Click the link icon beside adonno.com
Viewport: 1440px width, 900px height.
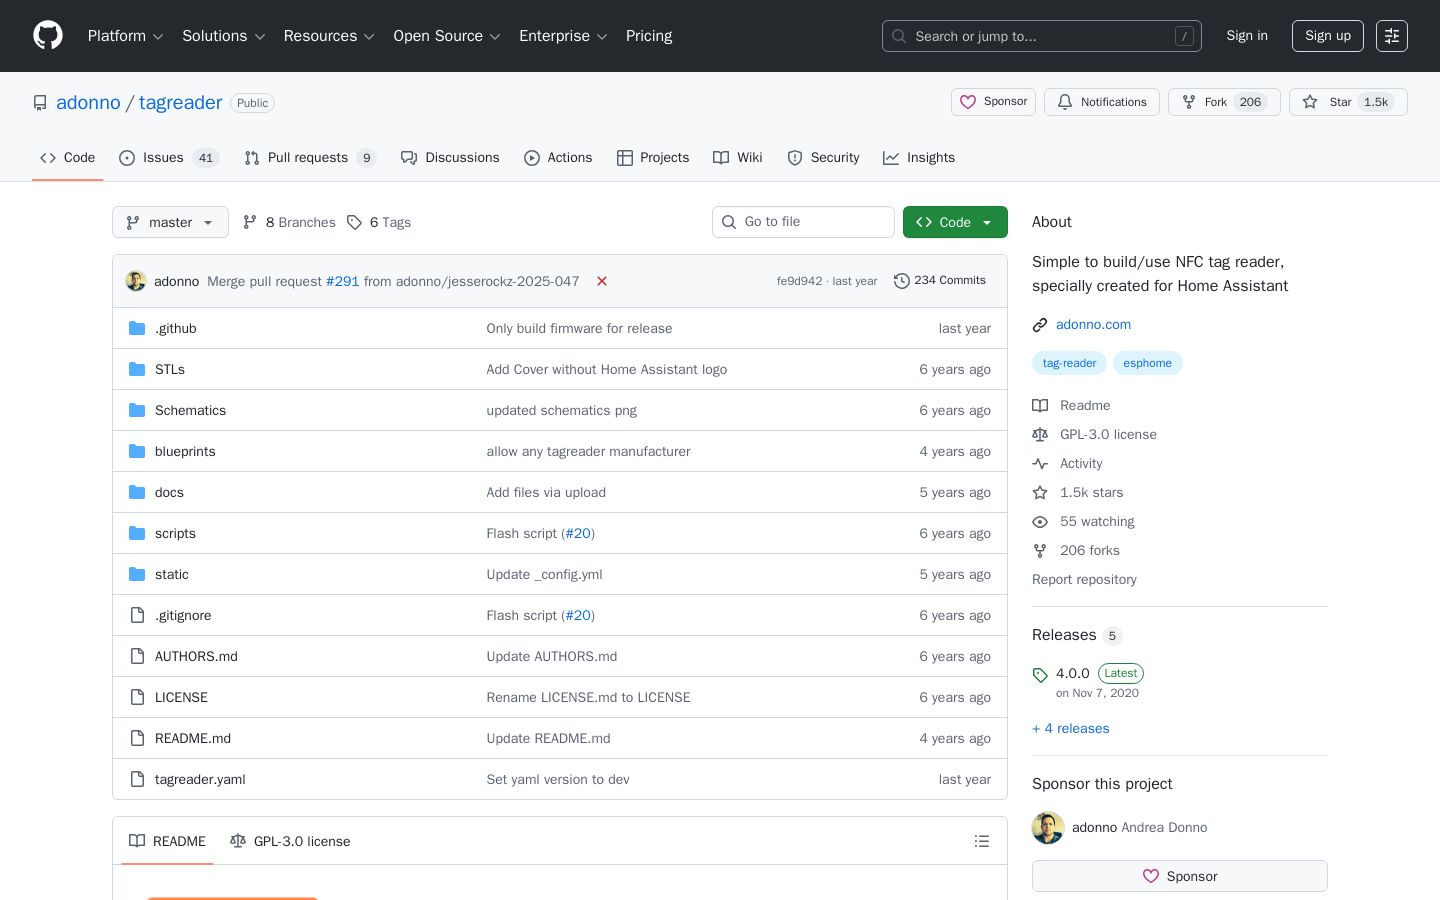point(1040,324)
